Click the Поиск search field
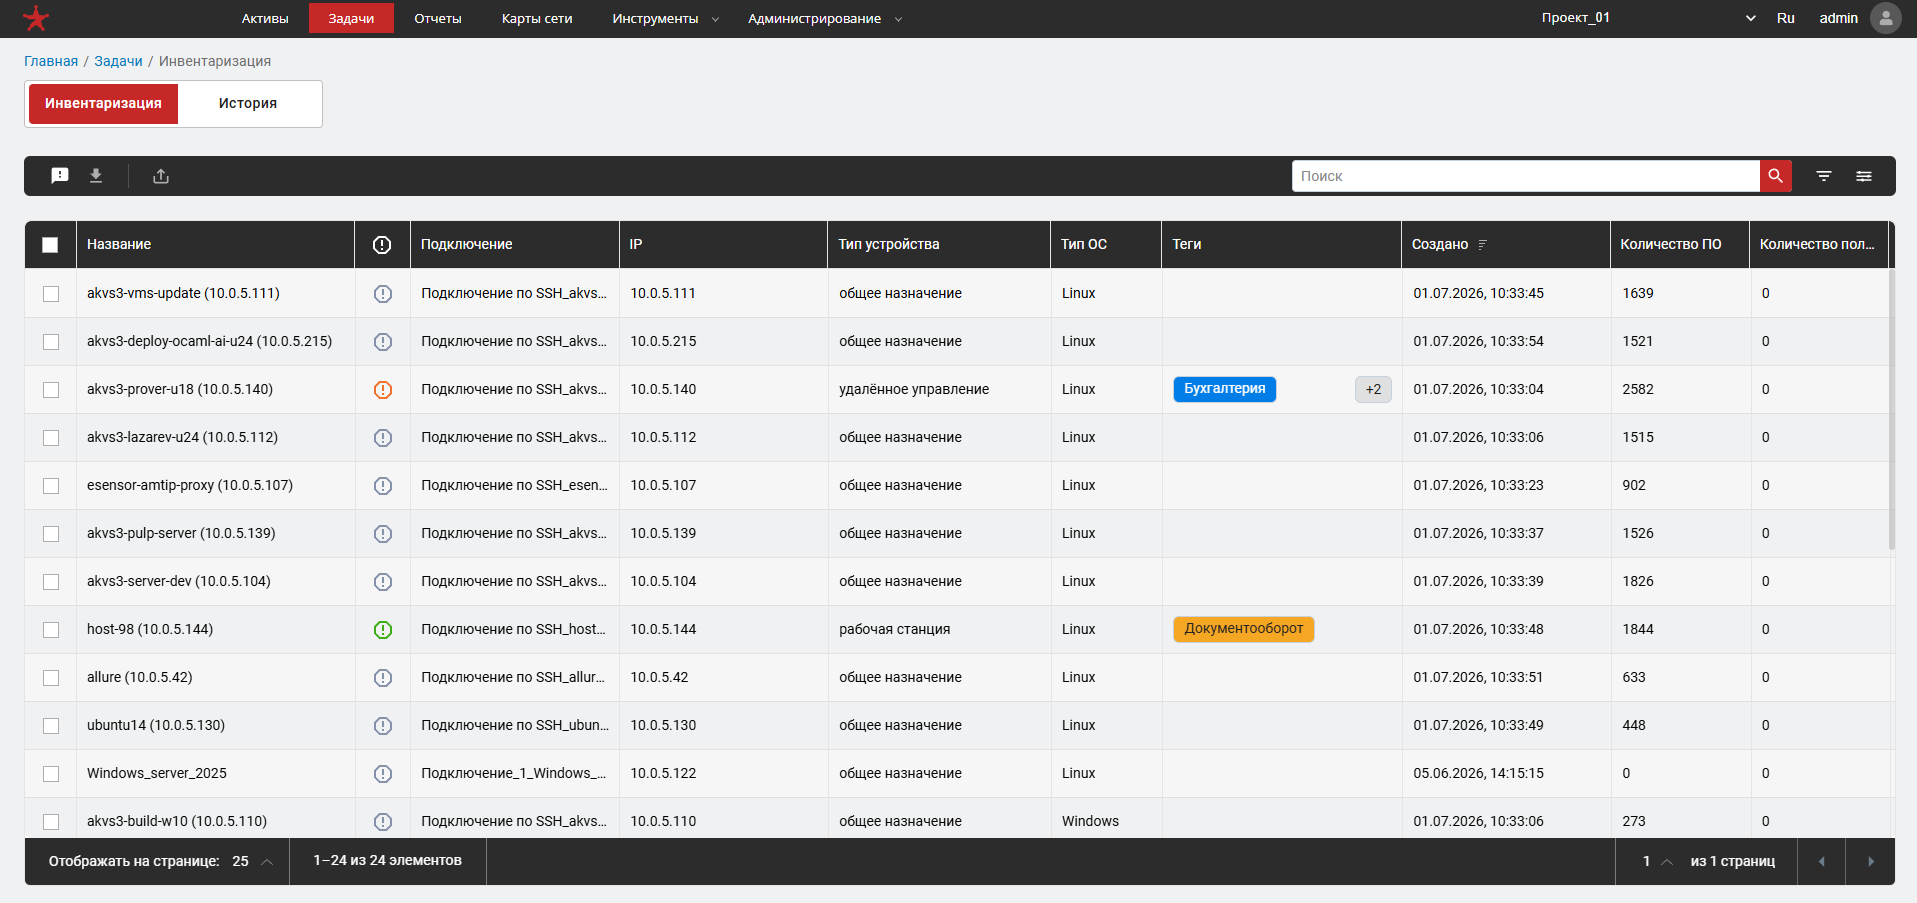The width and height of the screenshot is (1917, 903). pos(1526,176)
